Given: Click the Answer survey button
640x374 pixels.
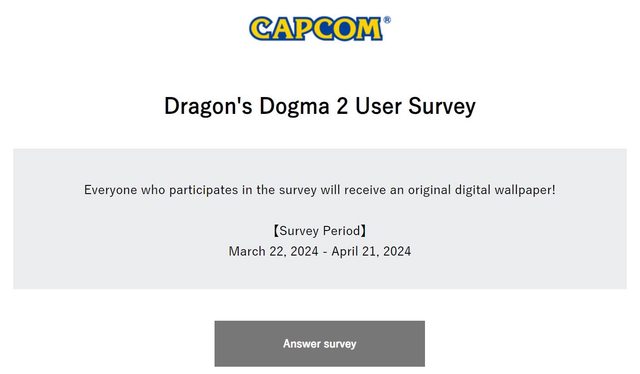Looking at the screenshot, I should coord(320,343).
